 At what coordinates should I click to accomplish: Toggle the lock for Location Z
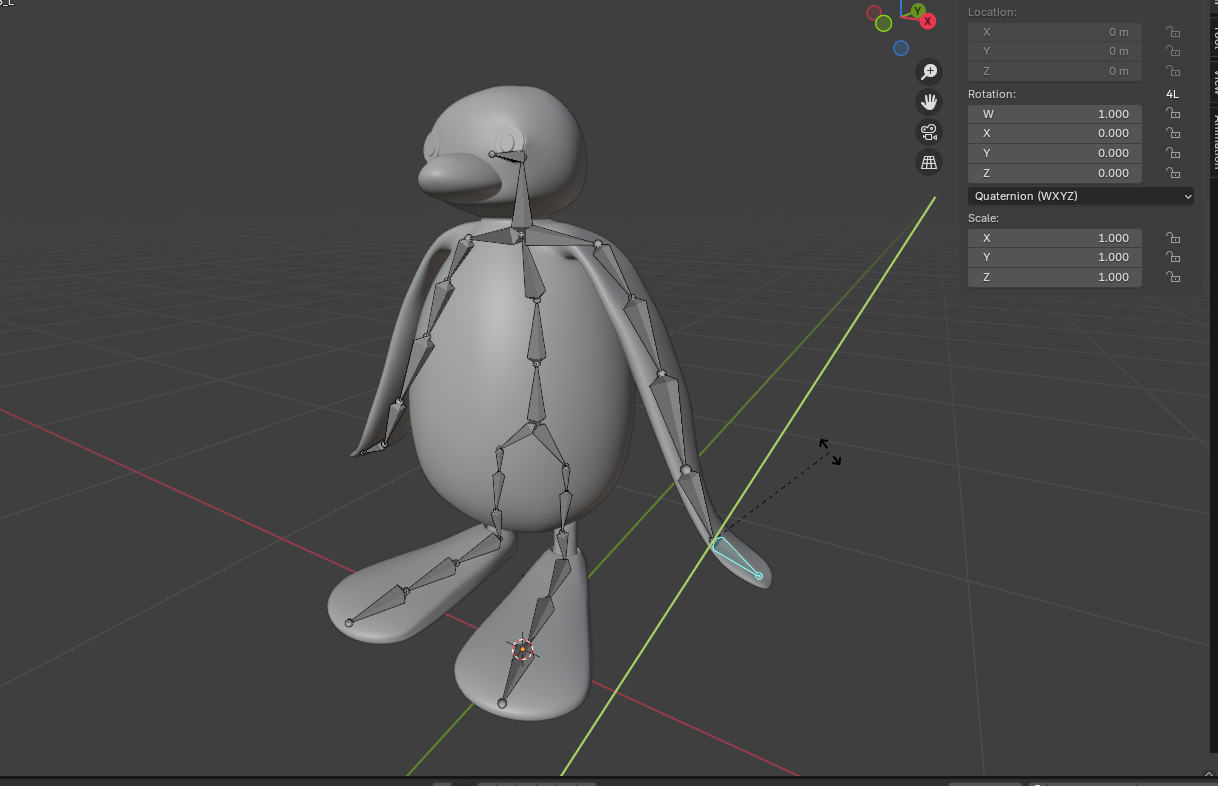pyautogui.click(x=1173, y=71)
